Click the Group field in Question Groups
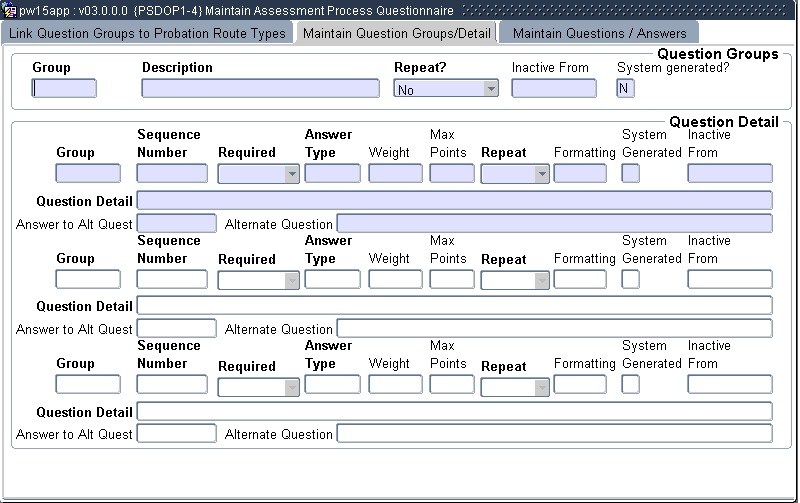Screen dimensions: 800x503 click(65, 88)
